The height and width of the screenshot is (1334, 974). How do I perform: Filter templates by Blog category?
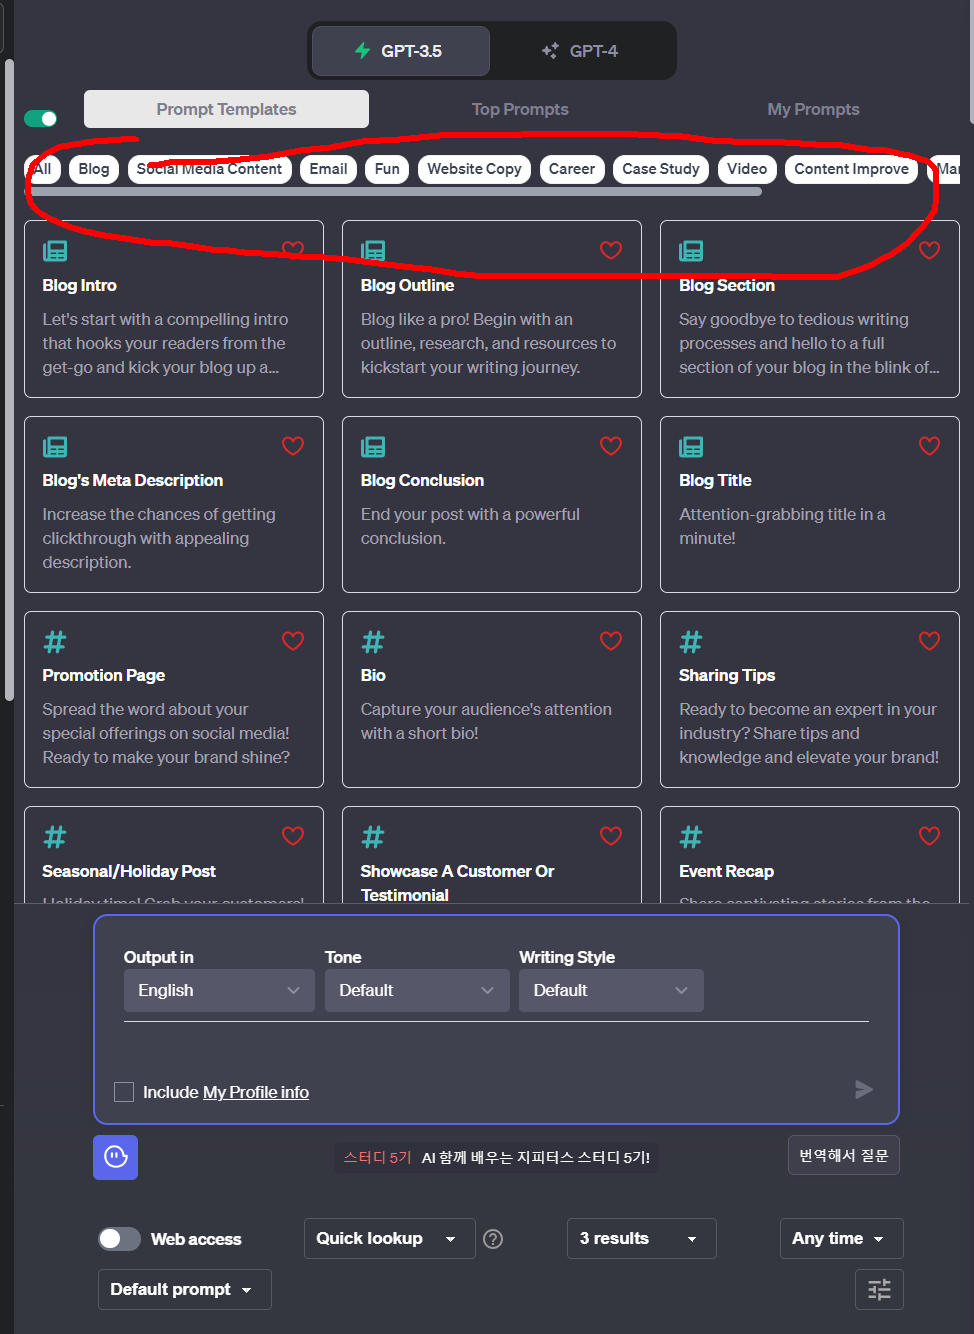coord(94,169)
